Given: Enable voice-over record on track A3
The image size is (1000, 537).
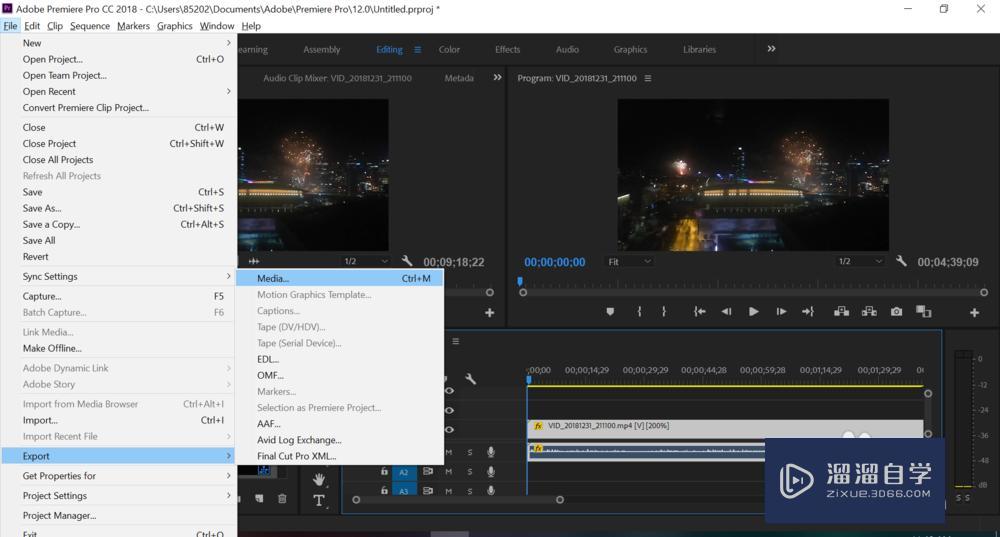Looking at the screenshot, I should pyautogui.click(x=490, y=490).
